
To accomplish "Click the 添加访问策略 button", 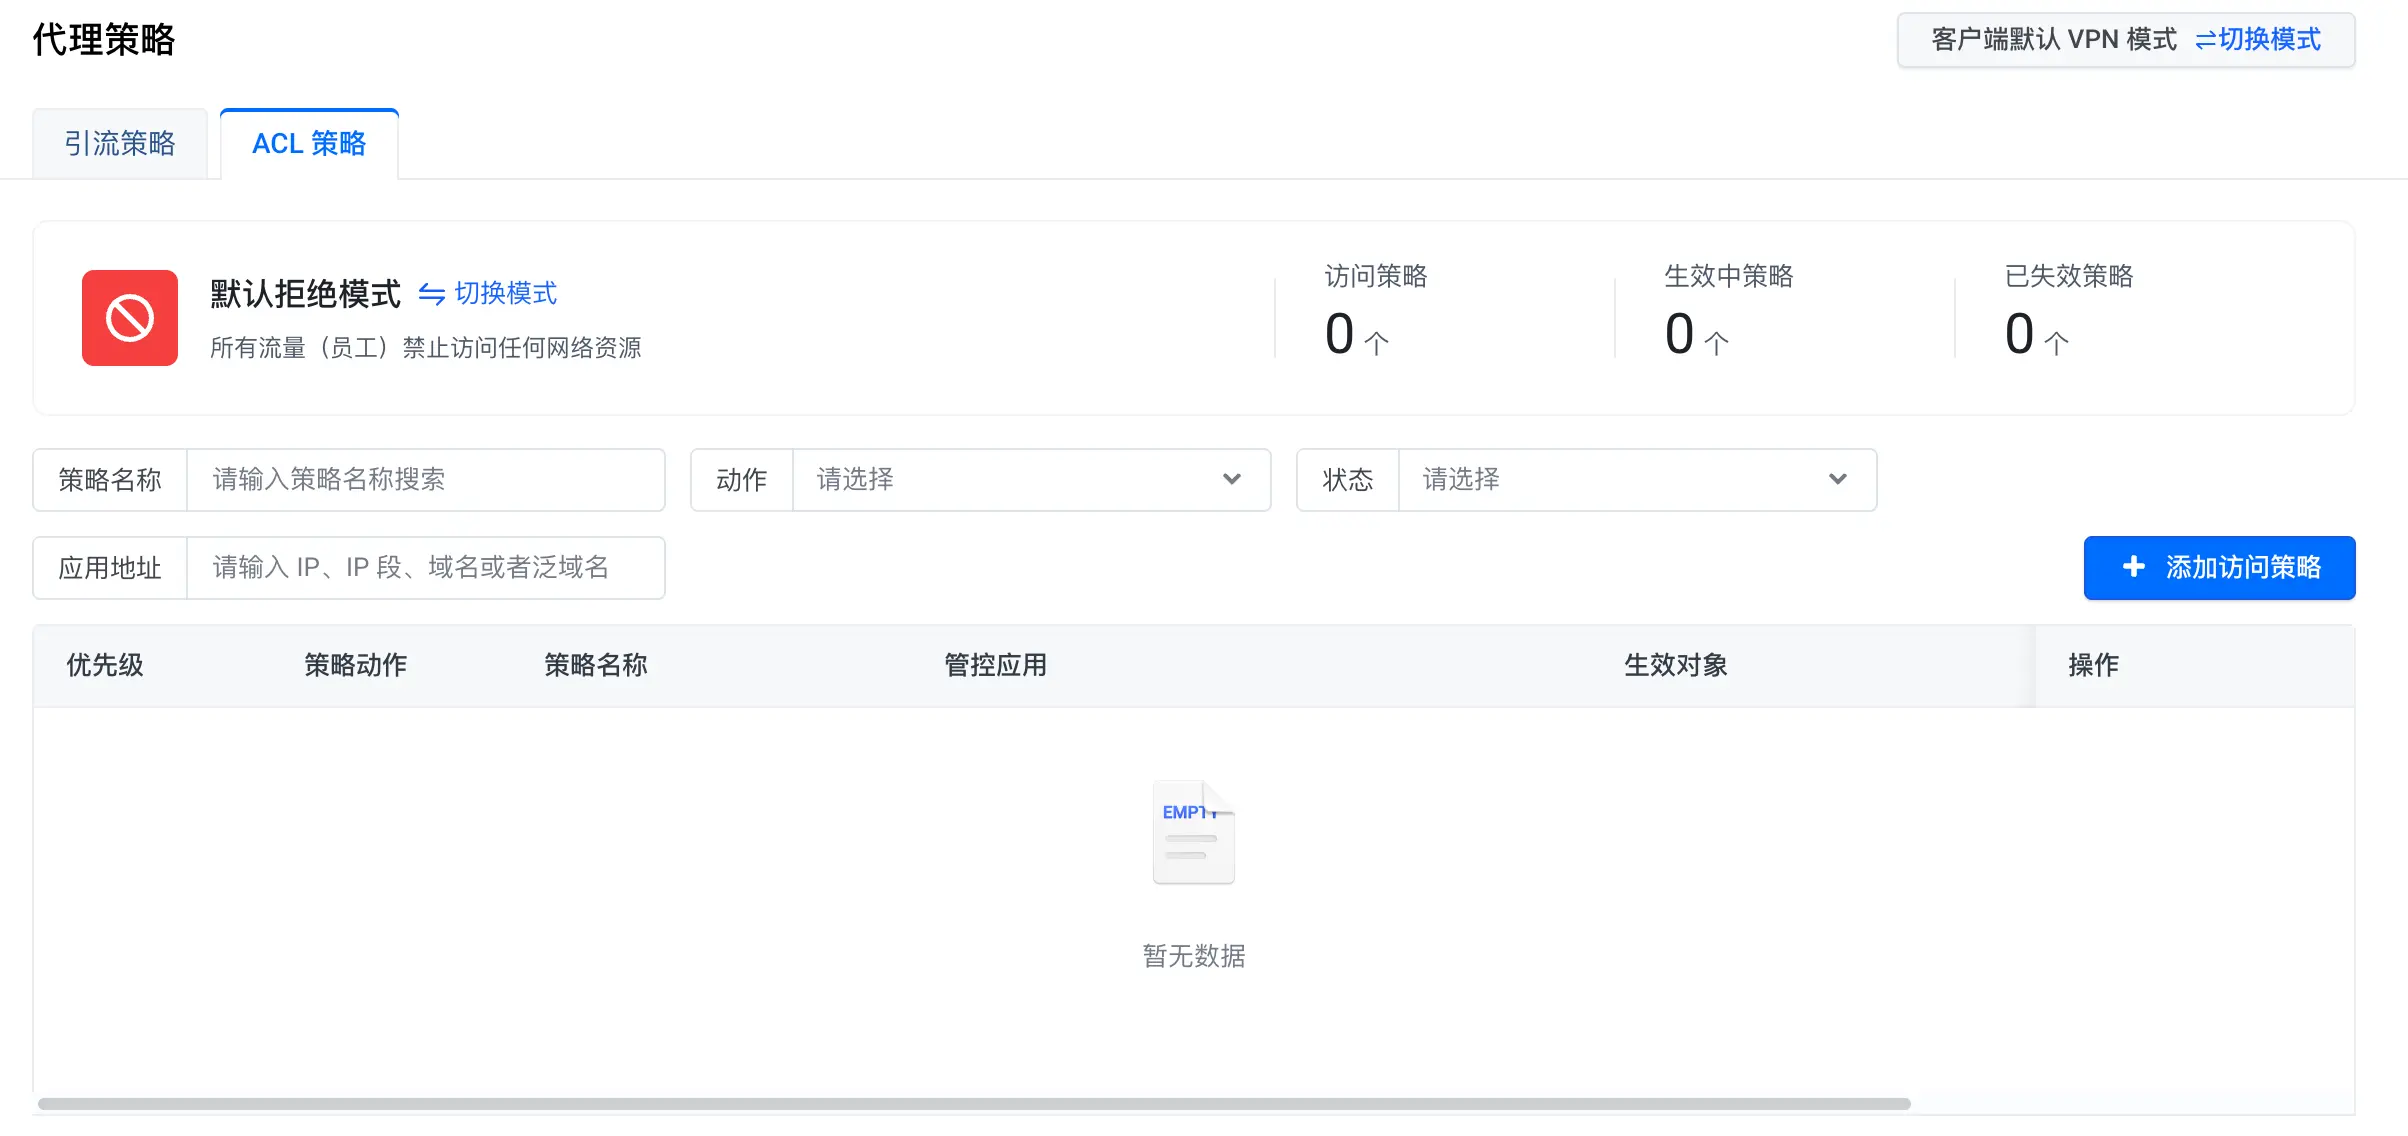I will click(2219, 568).
